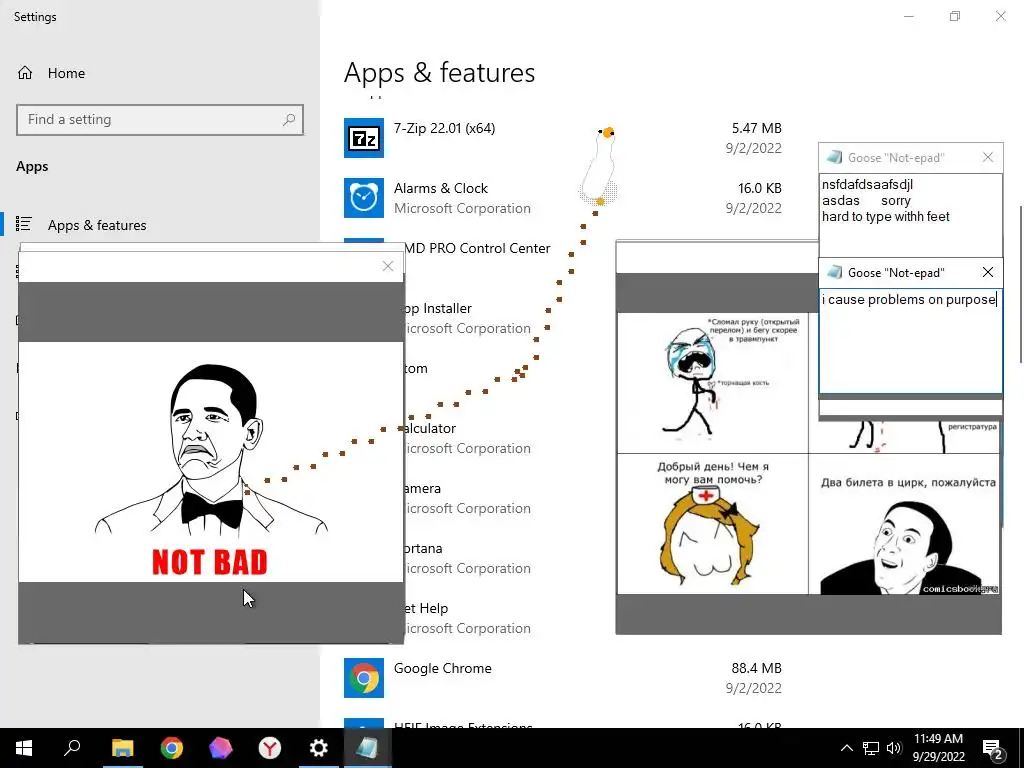Click the Not Bad Obama meme image

point(211,462)
